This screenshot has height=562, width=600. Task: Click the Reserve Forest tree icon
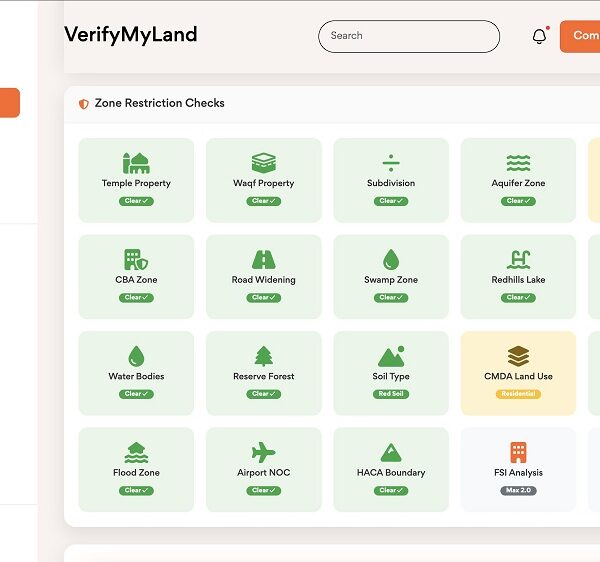tap(263, 356)
